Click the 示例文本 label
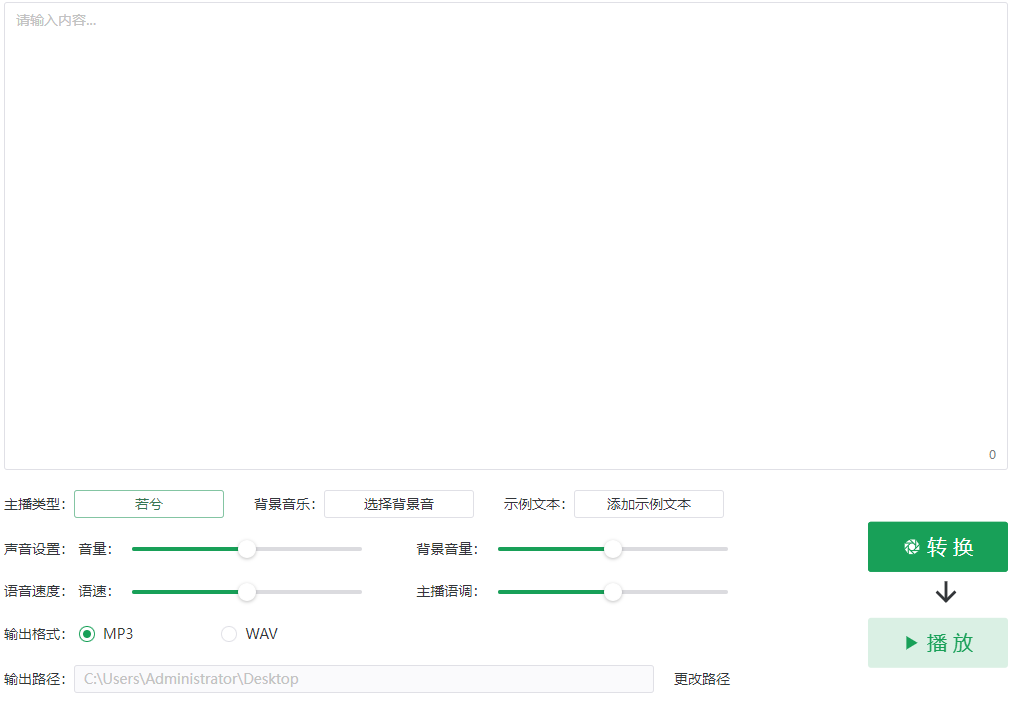The image size is (1011, 710). tap(535, 504)
